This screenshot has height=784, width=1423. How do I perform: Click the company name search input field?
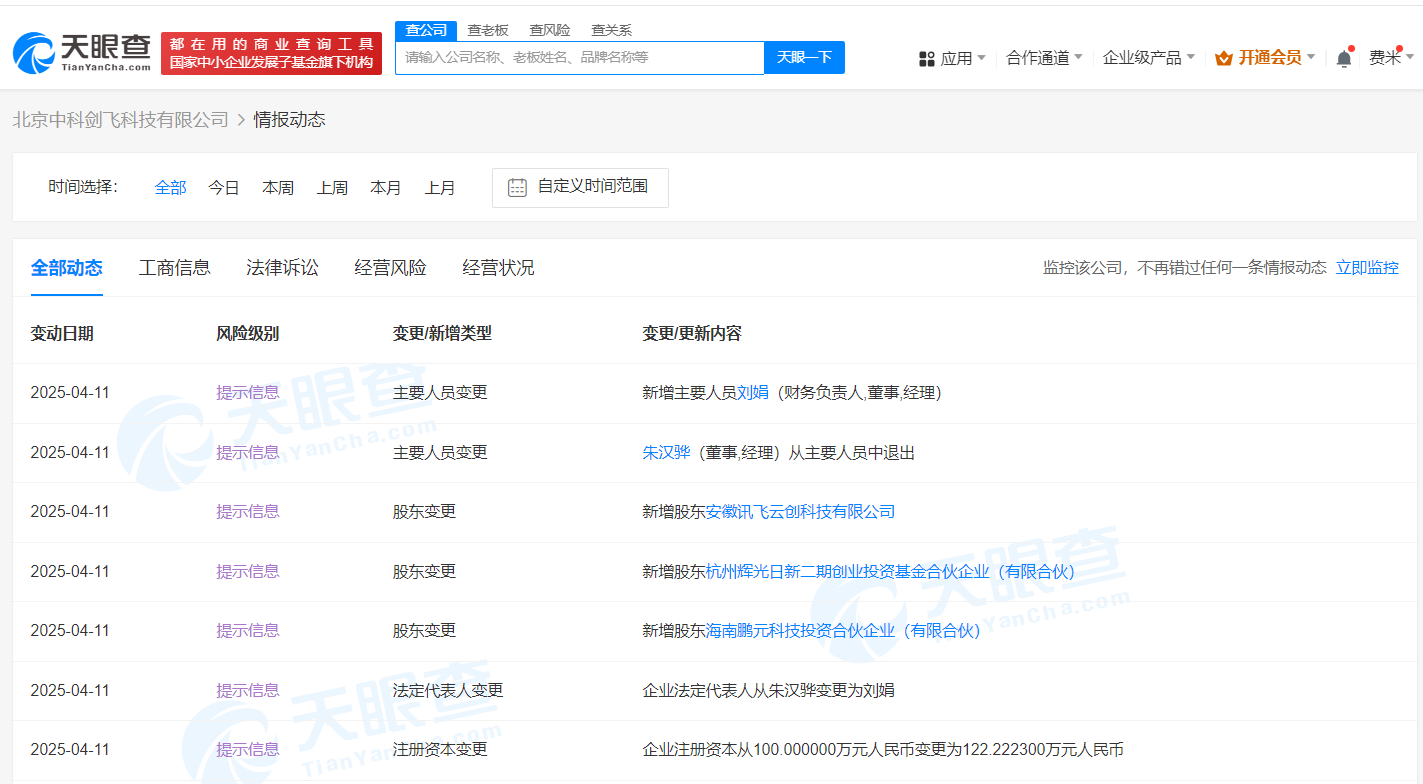pyautogui.click(x=580, y=57)
